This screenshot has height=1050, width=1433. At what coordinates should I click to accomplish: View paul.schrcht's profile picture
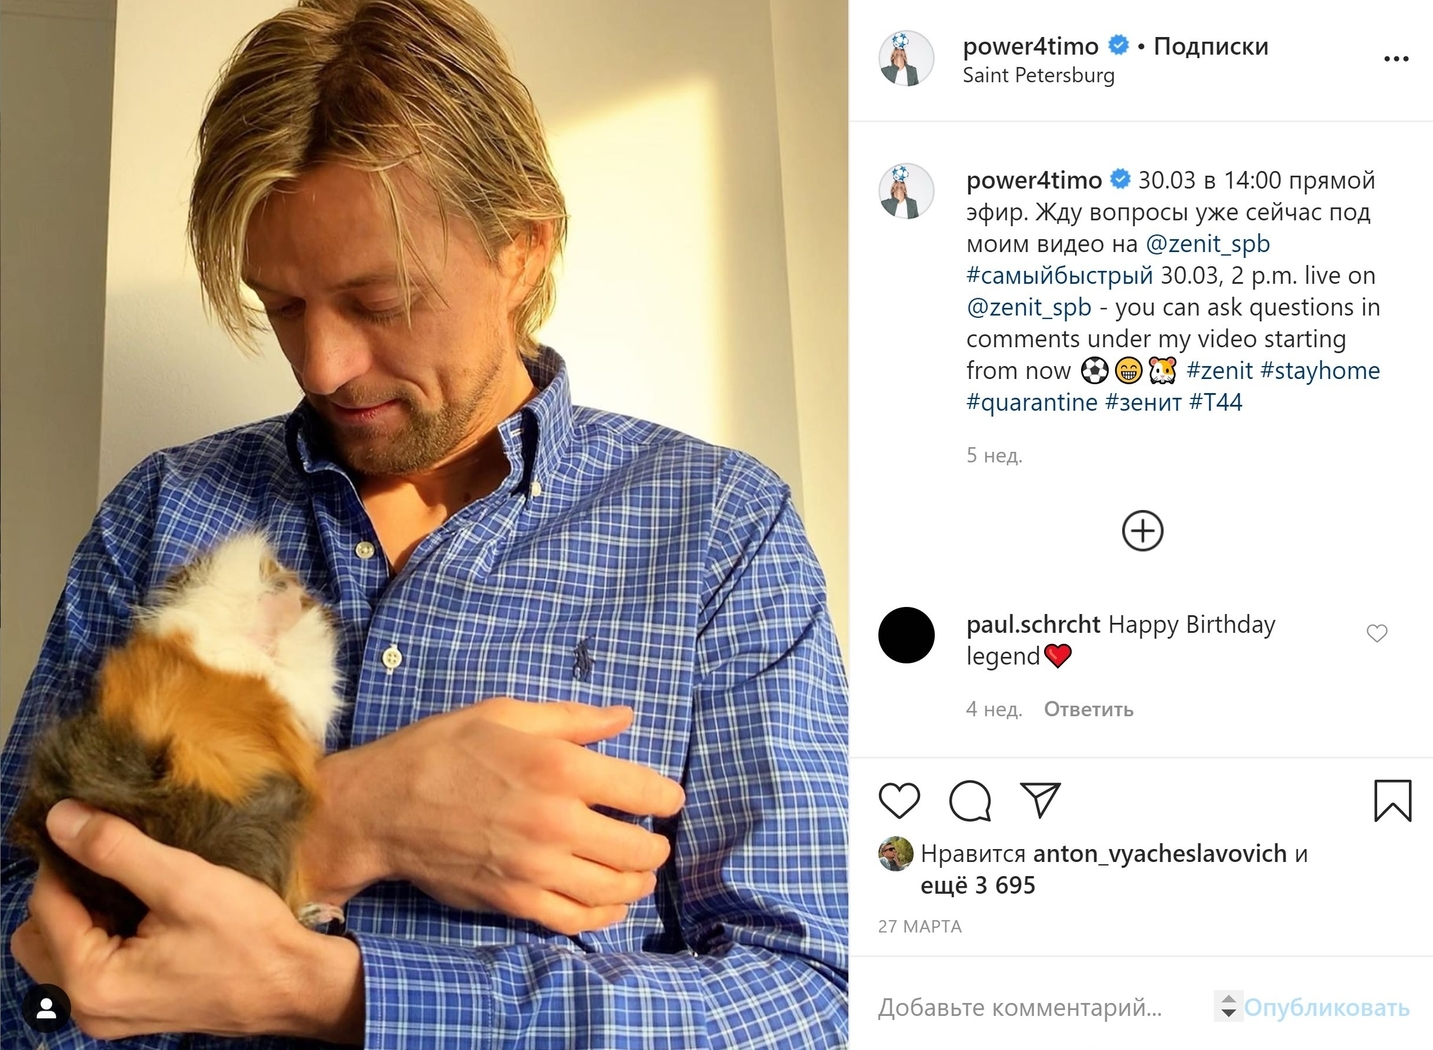click(x=906, y=635)
